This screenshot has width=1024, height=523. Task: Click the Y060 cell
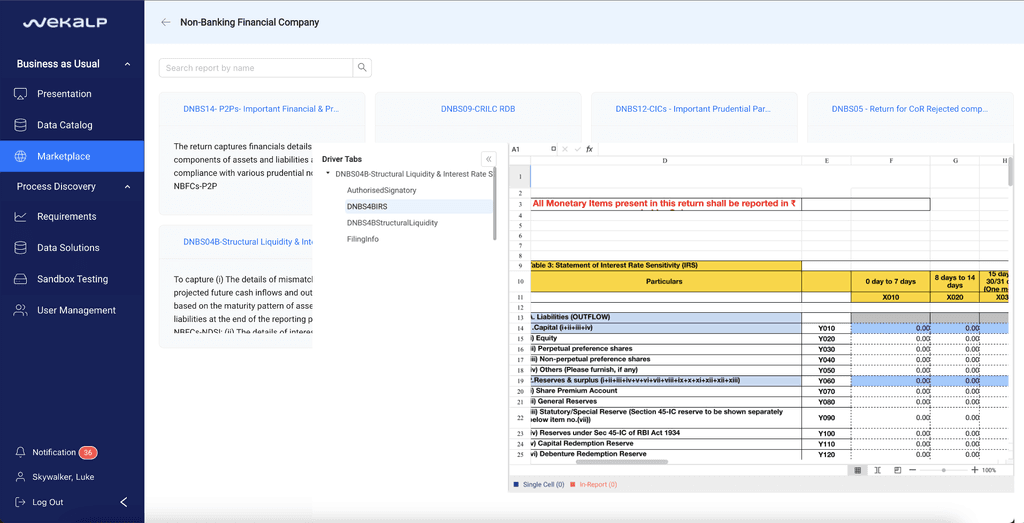click(827, 381)
